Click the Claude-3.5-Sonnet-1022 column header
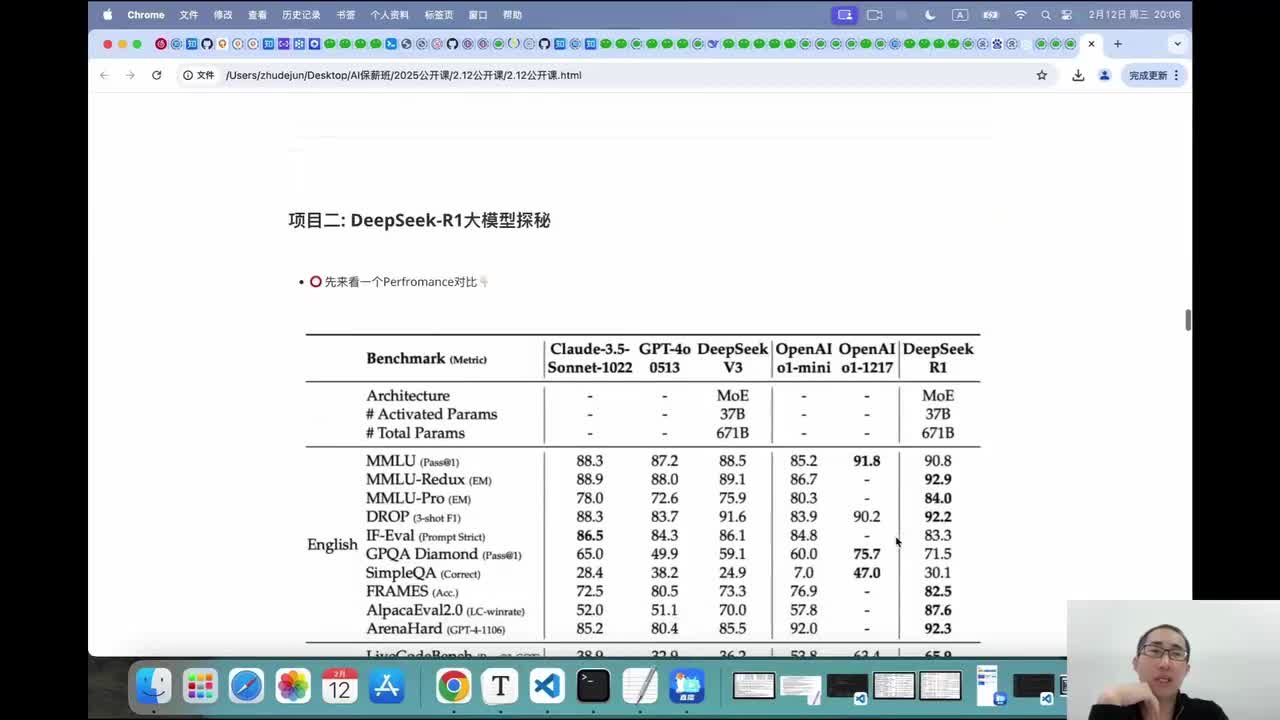The height and width of the screenshot is (720, 1280). click(590, 358)
